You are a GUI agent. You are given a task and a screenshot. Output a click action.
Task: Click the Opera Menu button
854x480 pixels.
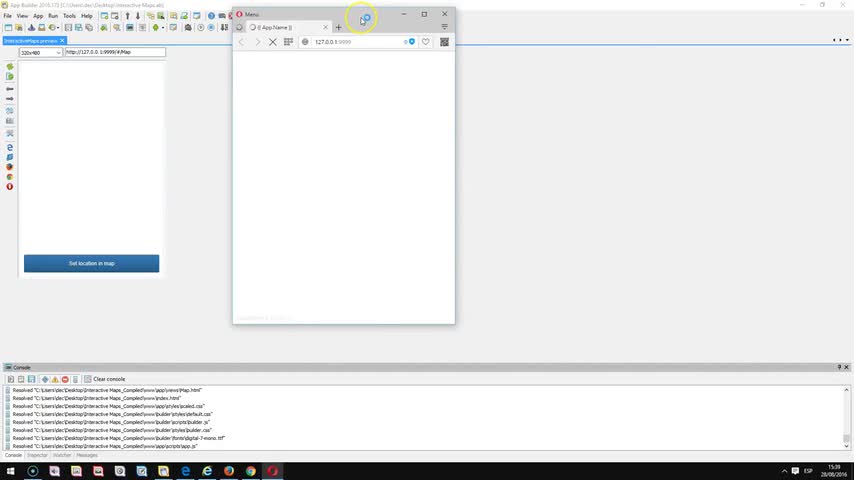[x=248, y=14]
